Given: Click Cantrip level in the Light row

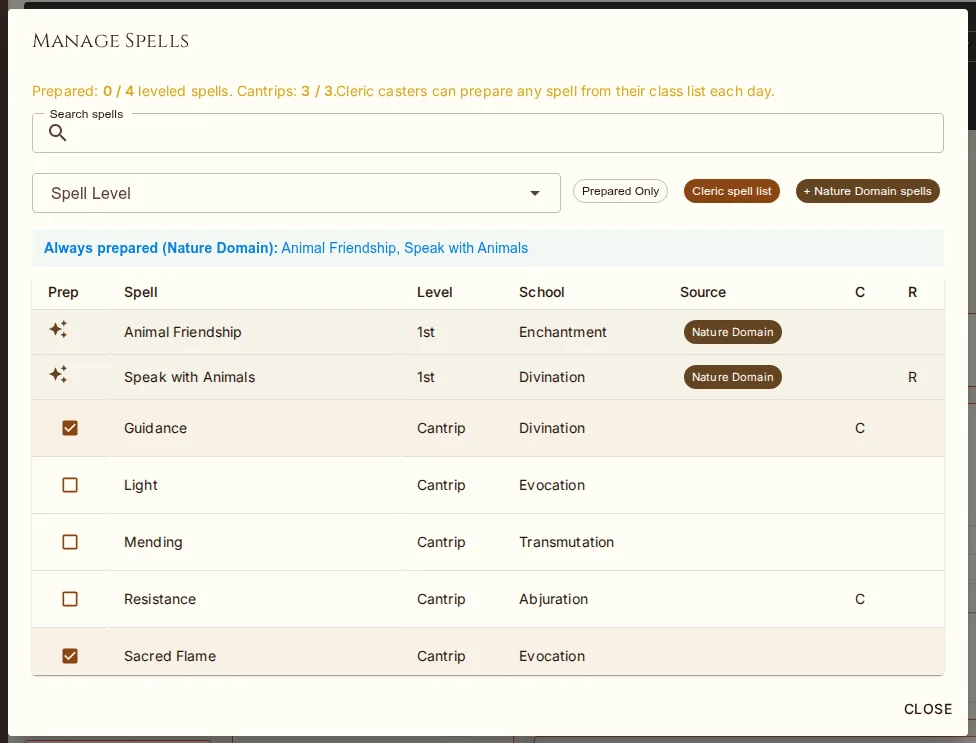Looking at the screenshot, I should click(441, 485).
